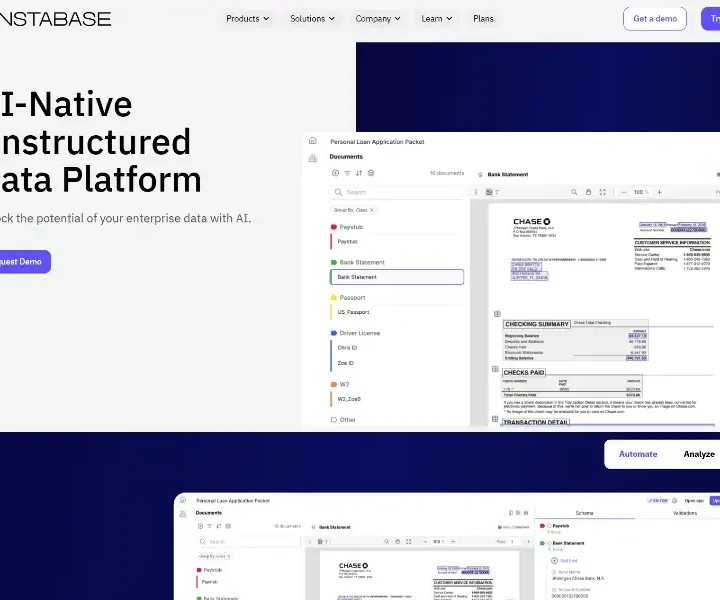The width and height of the screenshot is (720, 600).
Task: Click home icon in upper app preview
Action: click(313, 140)
